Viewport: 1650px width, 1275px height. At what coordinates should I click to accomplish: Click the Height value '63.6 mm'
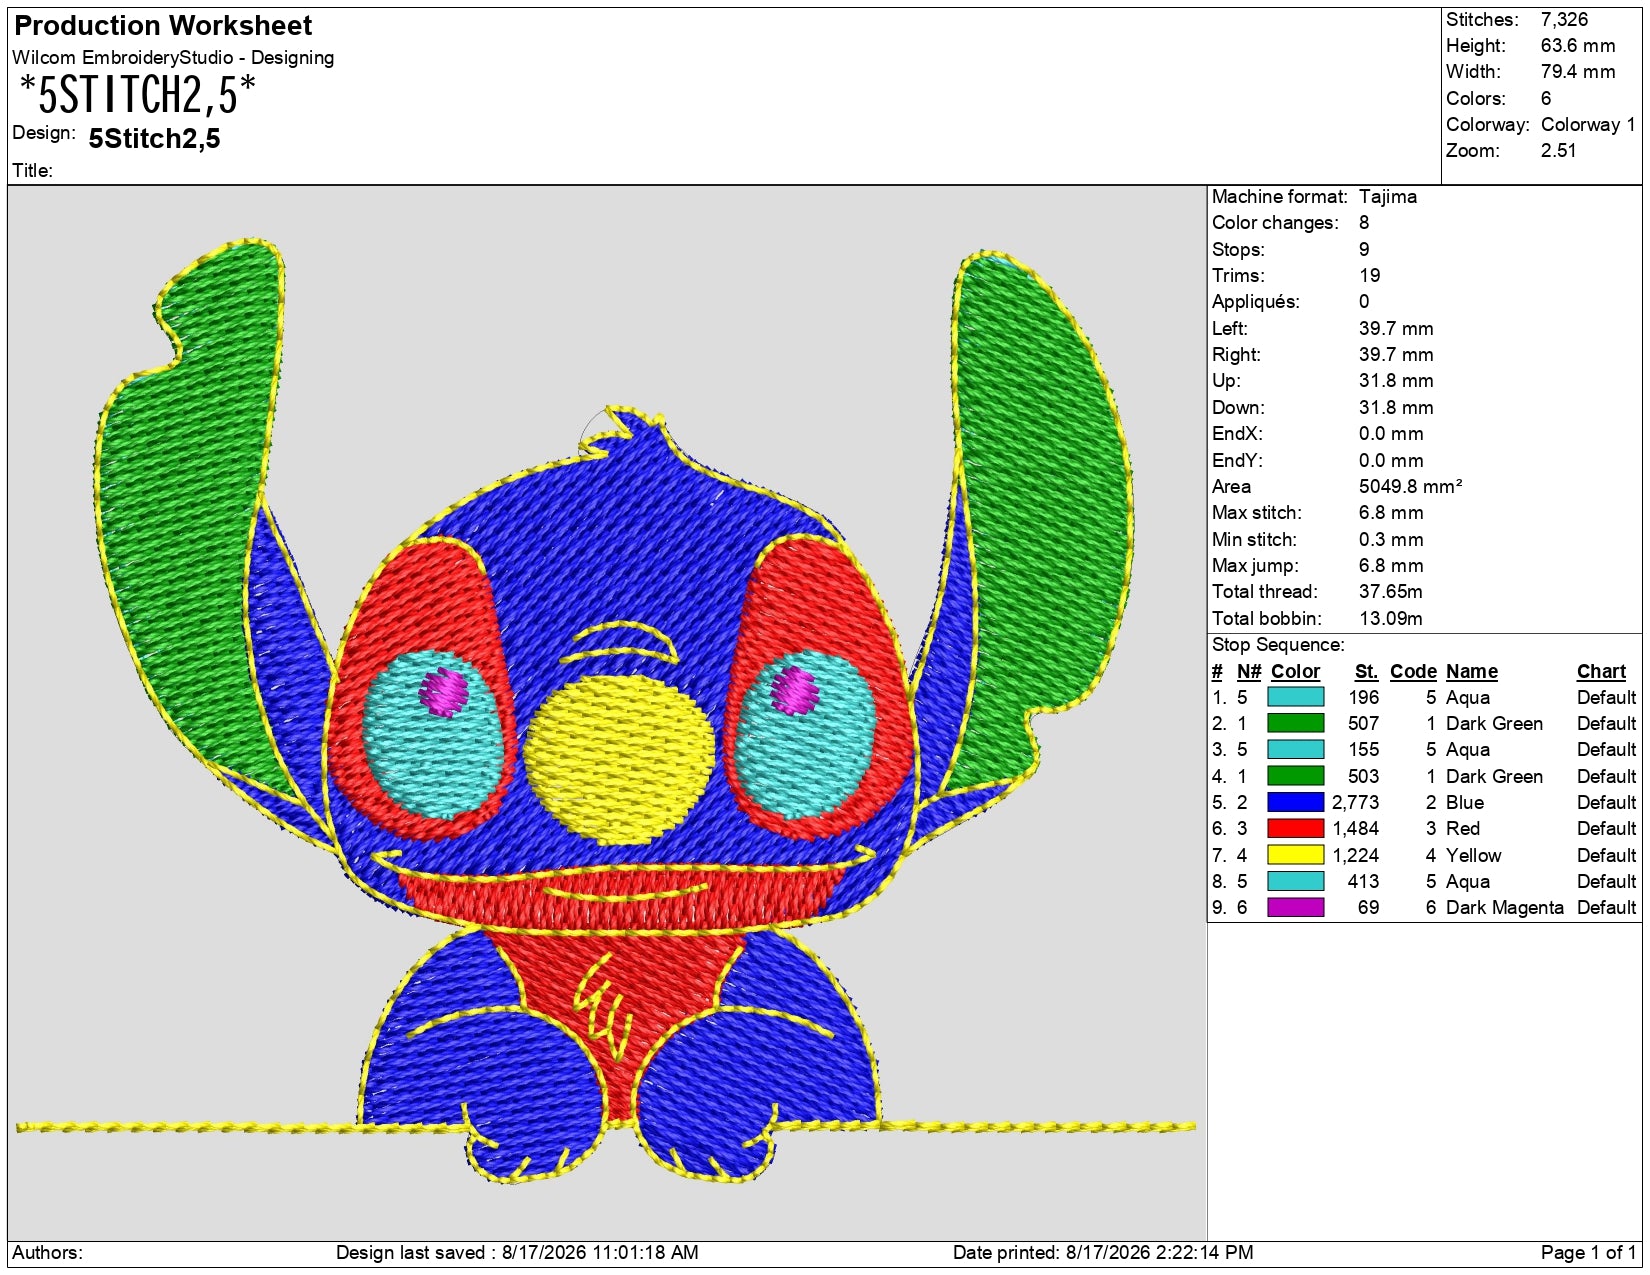coord(1577,45)
